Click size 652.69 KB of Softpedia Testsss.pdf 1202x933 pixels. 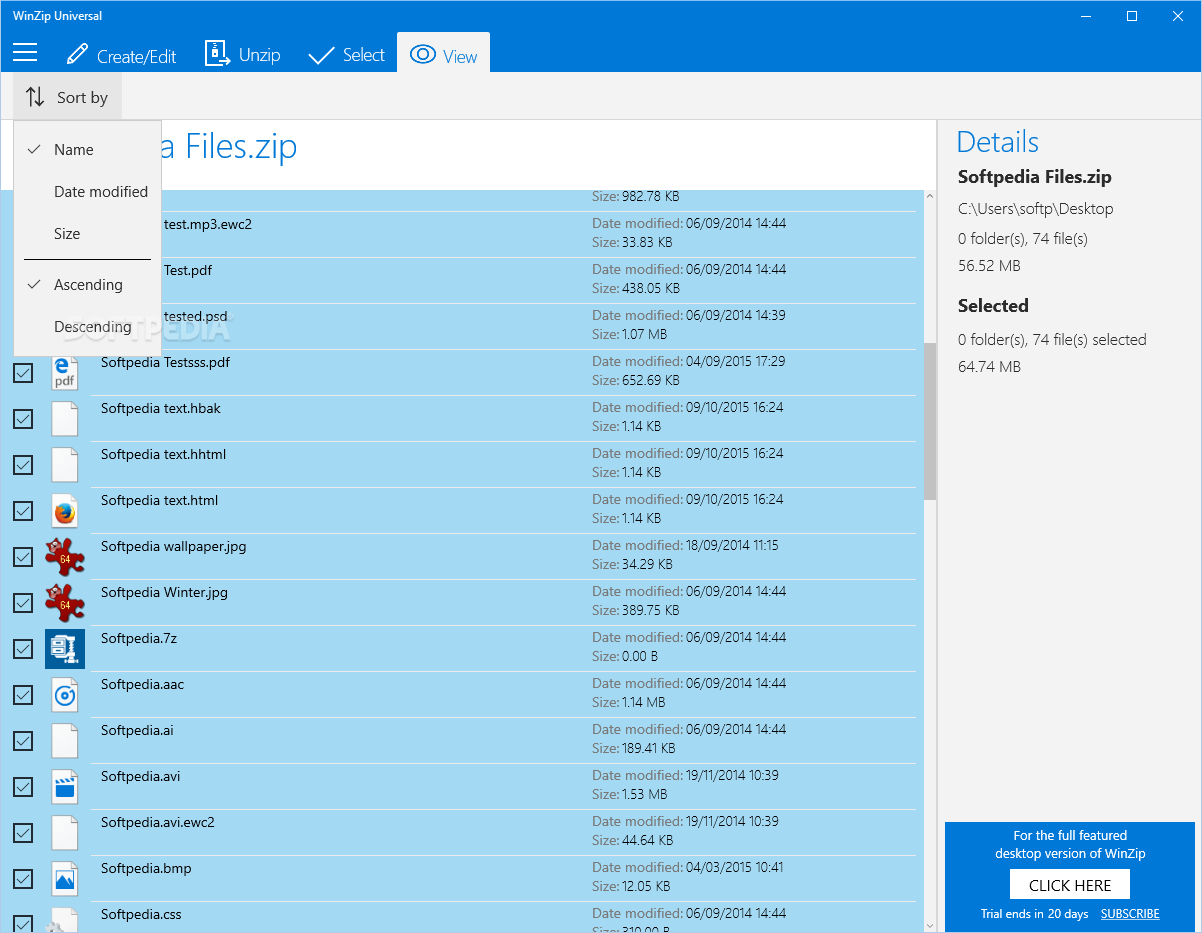650,380
